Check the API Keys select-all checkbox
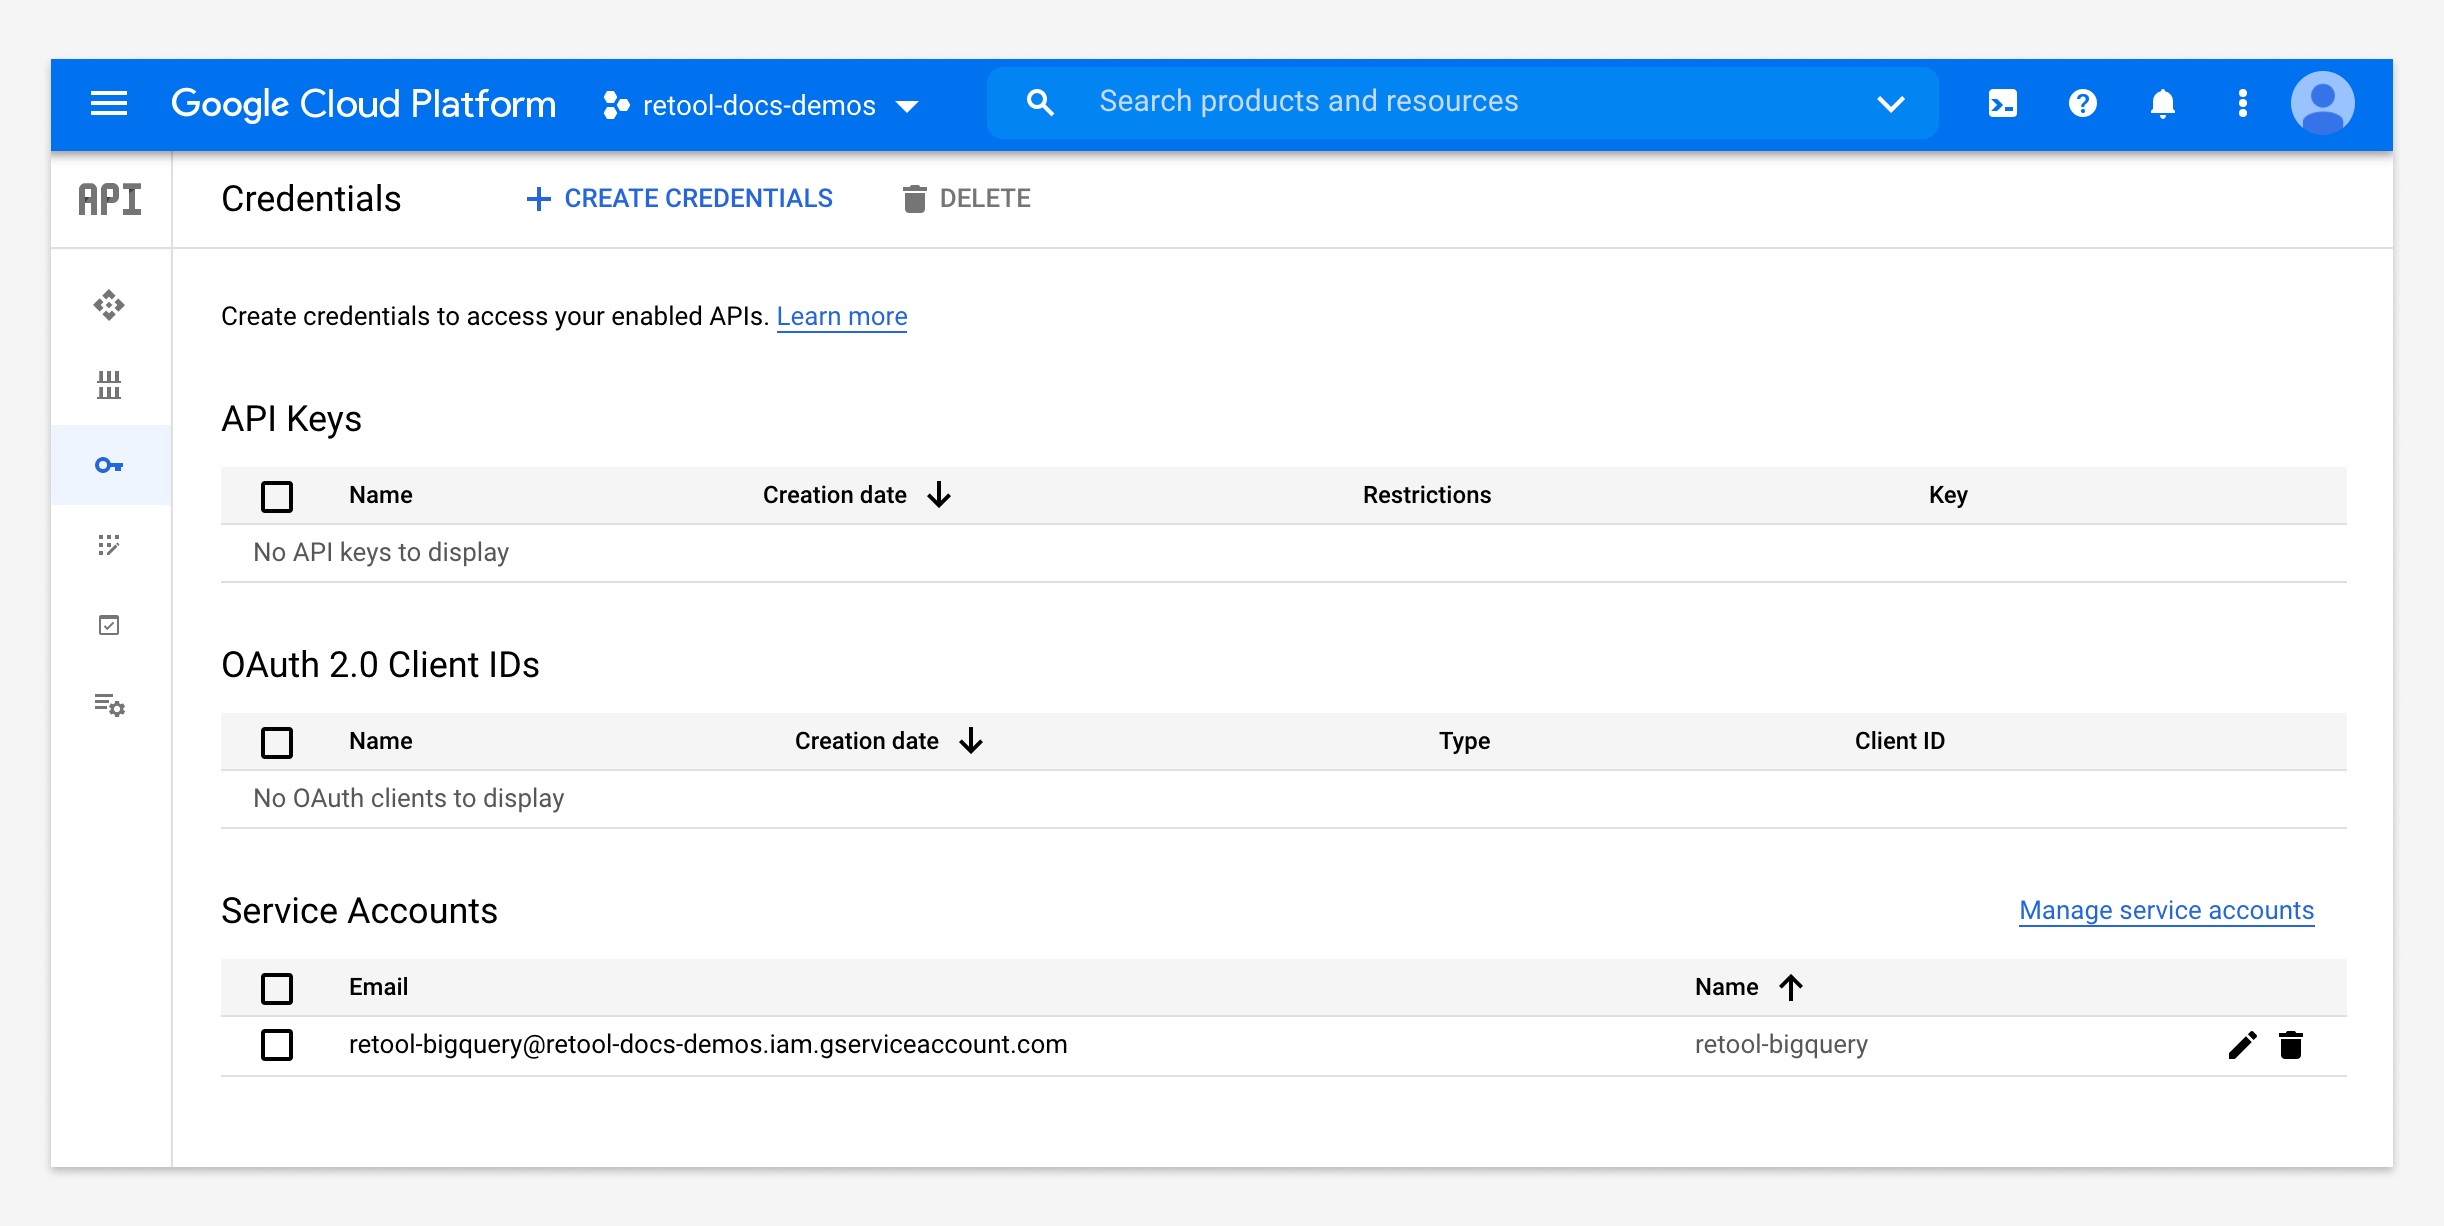The image size is (2444, 1226). click(277, 496)
